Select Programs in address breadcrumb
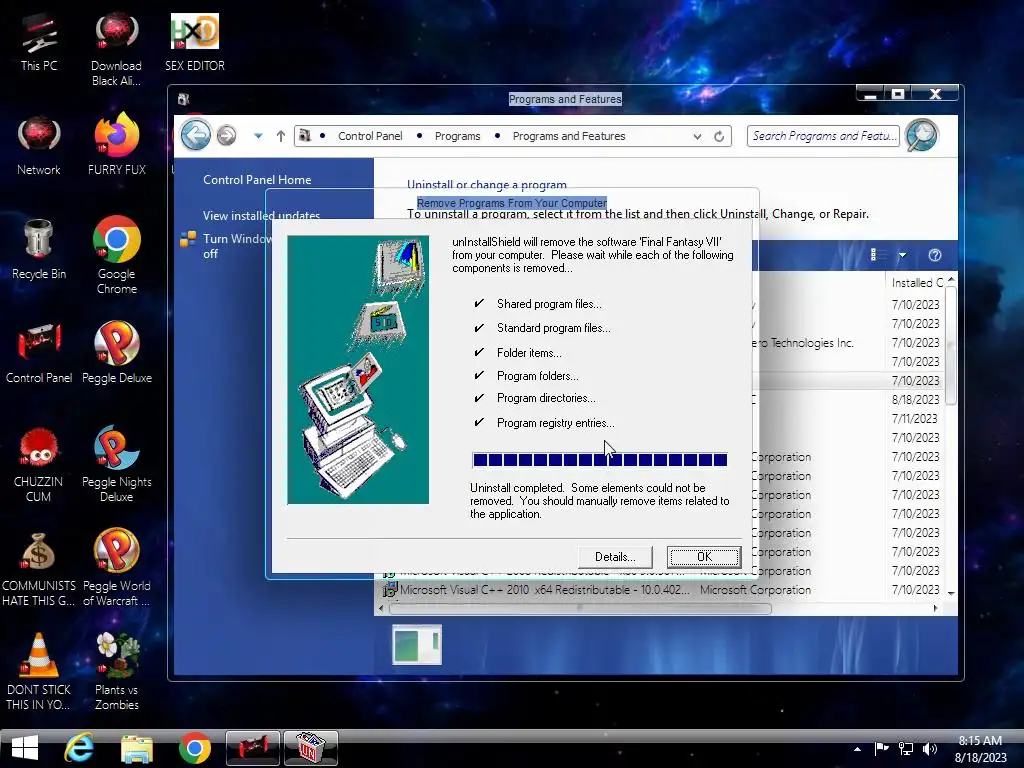1024x768 pixels. coord(457,136)
